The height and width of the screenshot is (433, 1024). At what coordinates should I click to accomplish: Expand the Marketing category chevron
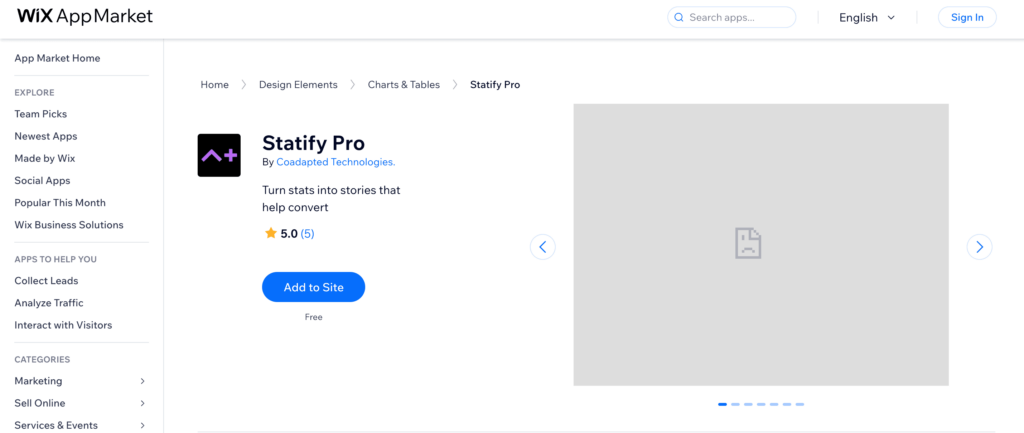tap(142, 381)
